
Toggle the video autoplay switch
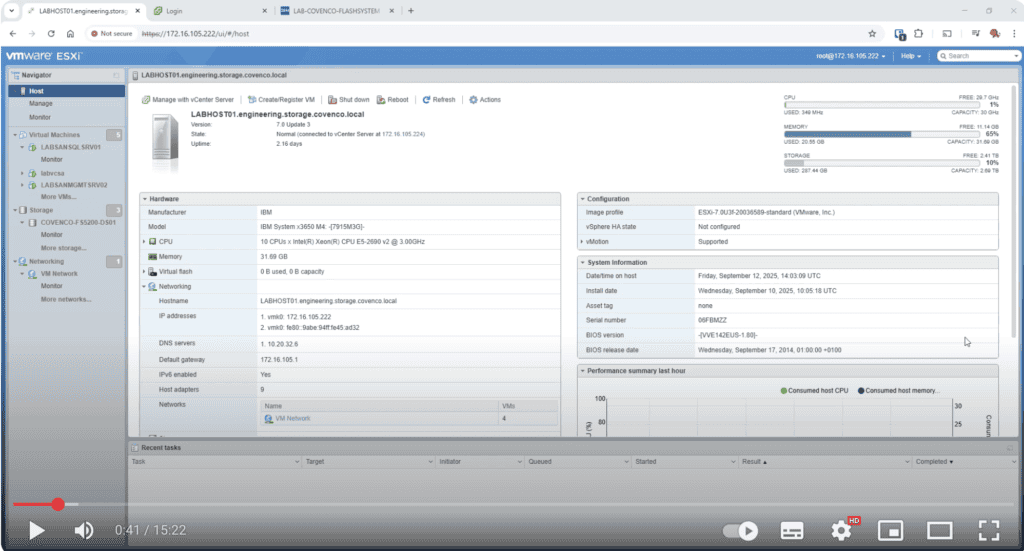tap(741, 530)
